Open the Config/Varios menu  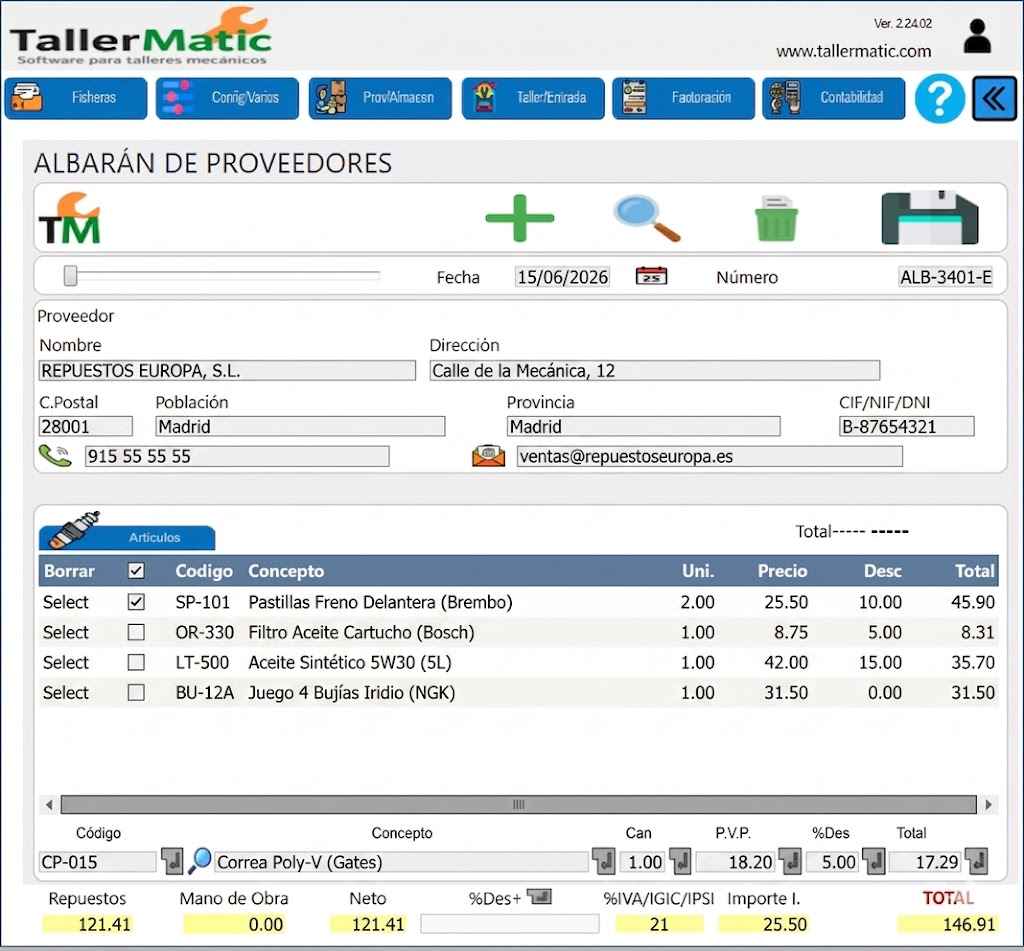coord(227,98)
